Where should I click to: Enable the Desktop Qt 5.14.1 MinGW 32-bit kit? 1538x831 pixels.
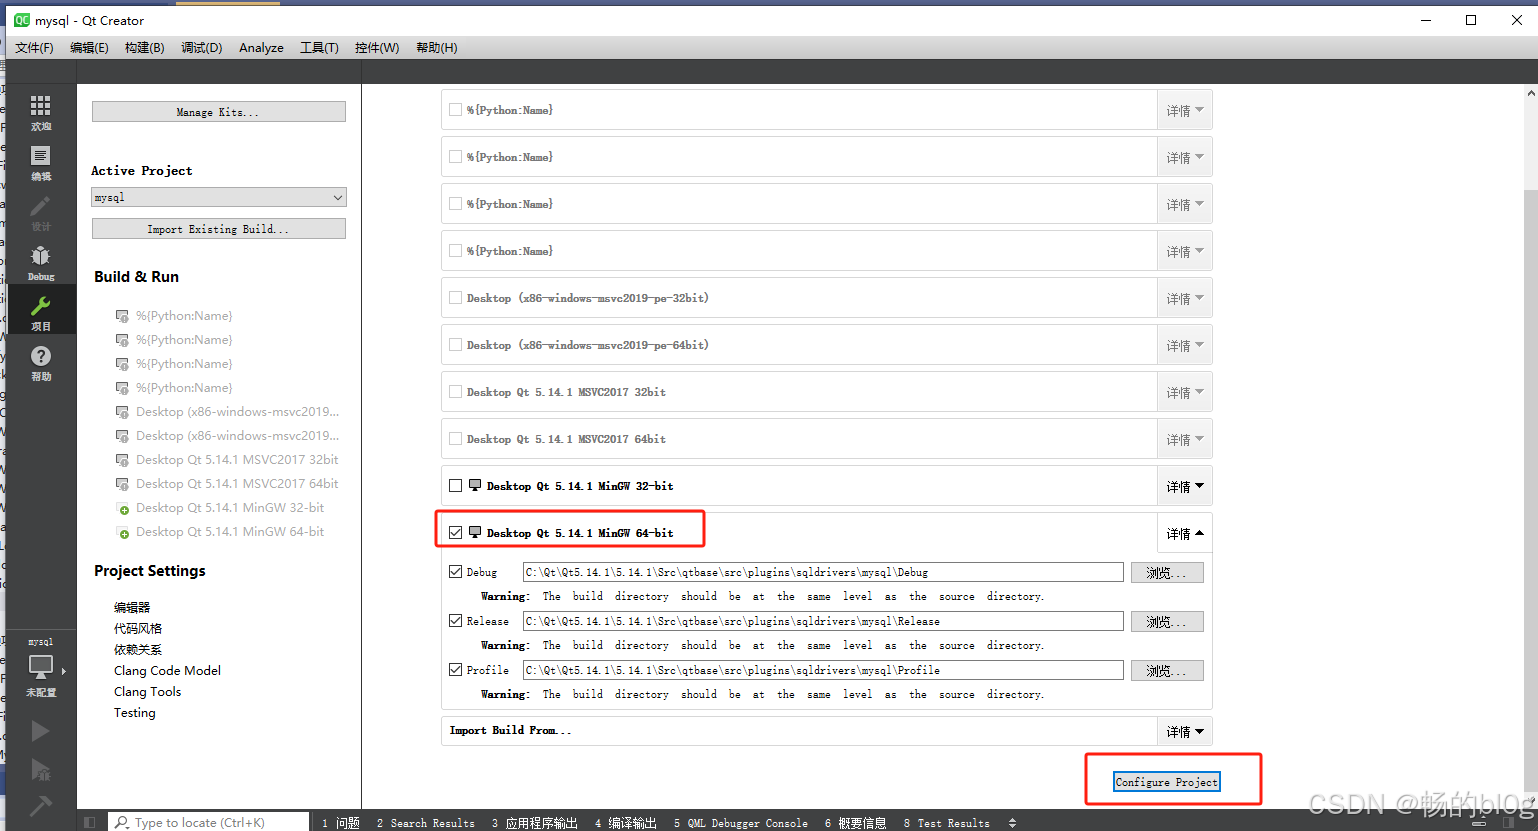click(x=456, y=486)
